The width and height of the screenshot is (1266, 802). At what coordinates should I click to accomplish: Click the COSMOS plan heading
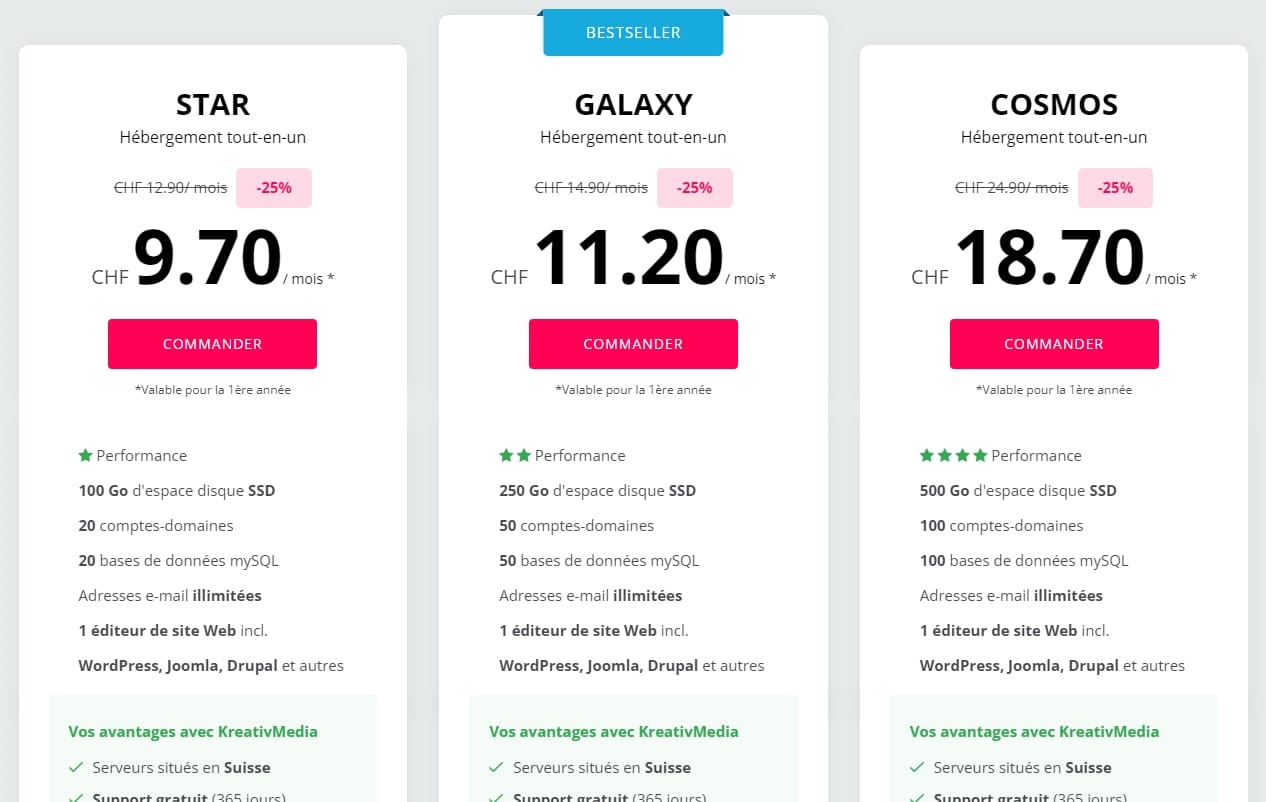click(1054, 104)
